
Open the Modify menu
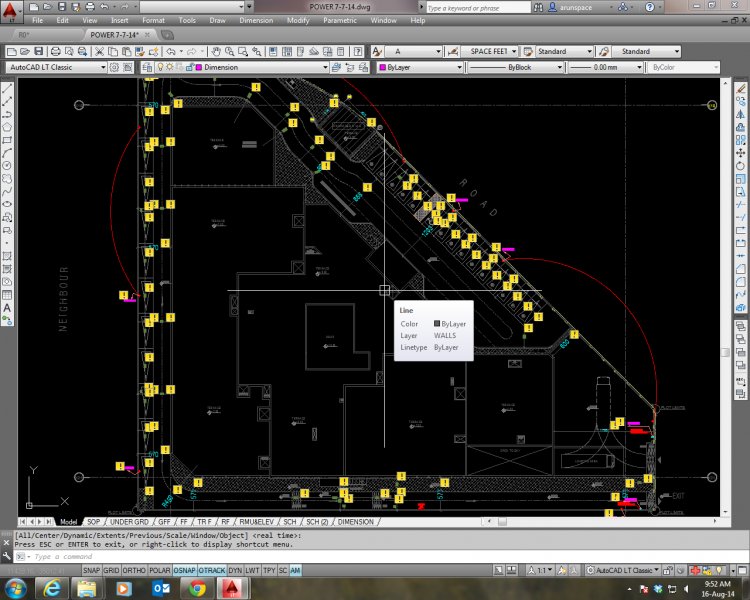point(298,20)
